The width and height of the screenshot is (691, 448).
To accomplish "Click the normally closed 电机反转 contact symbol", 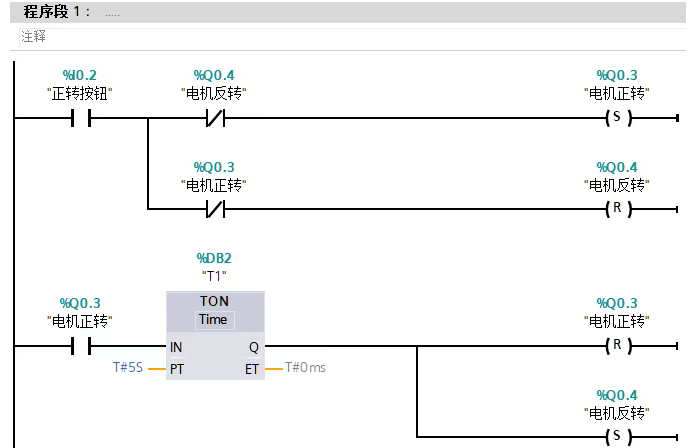I will [215, 118].
